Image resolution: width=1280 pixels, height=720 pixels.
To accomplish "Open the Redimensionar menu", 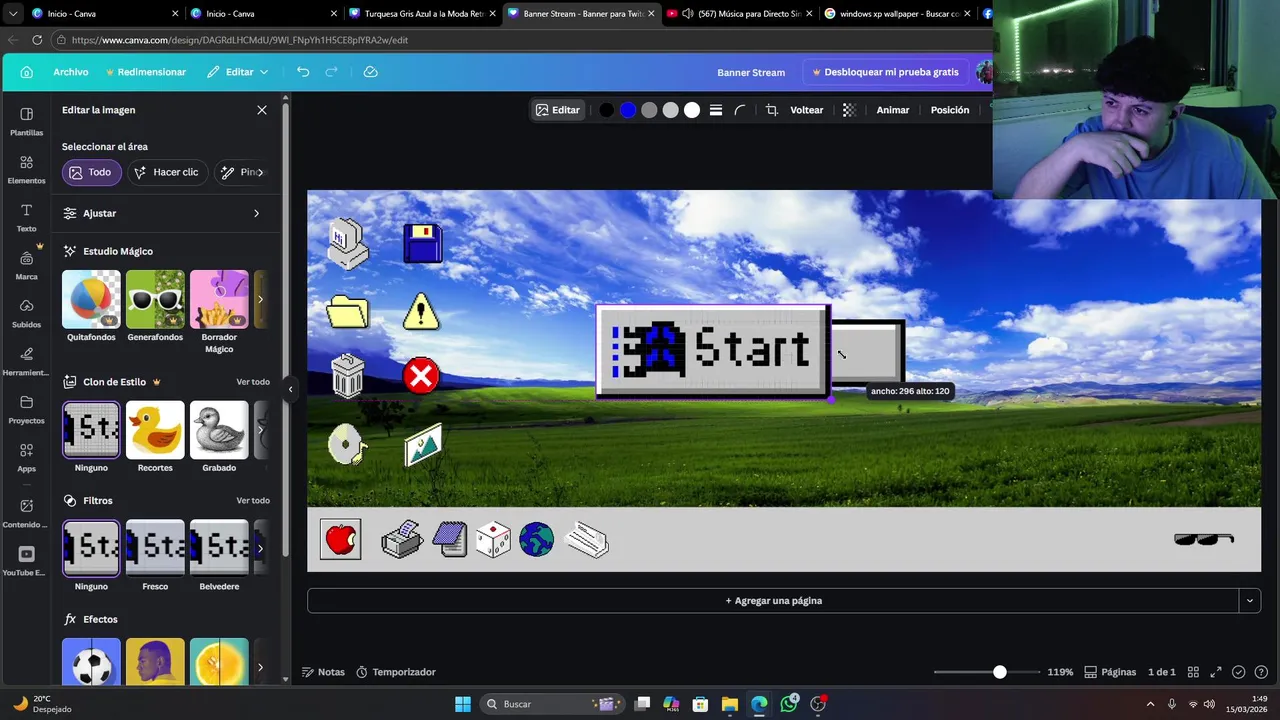I will [146, 72].
